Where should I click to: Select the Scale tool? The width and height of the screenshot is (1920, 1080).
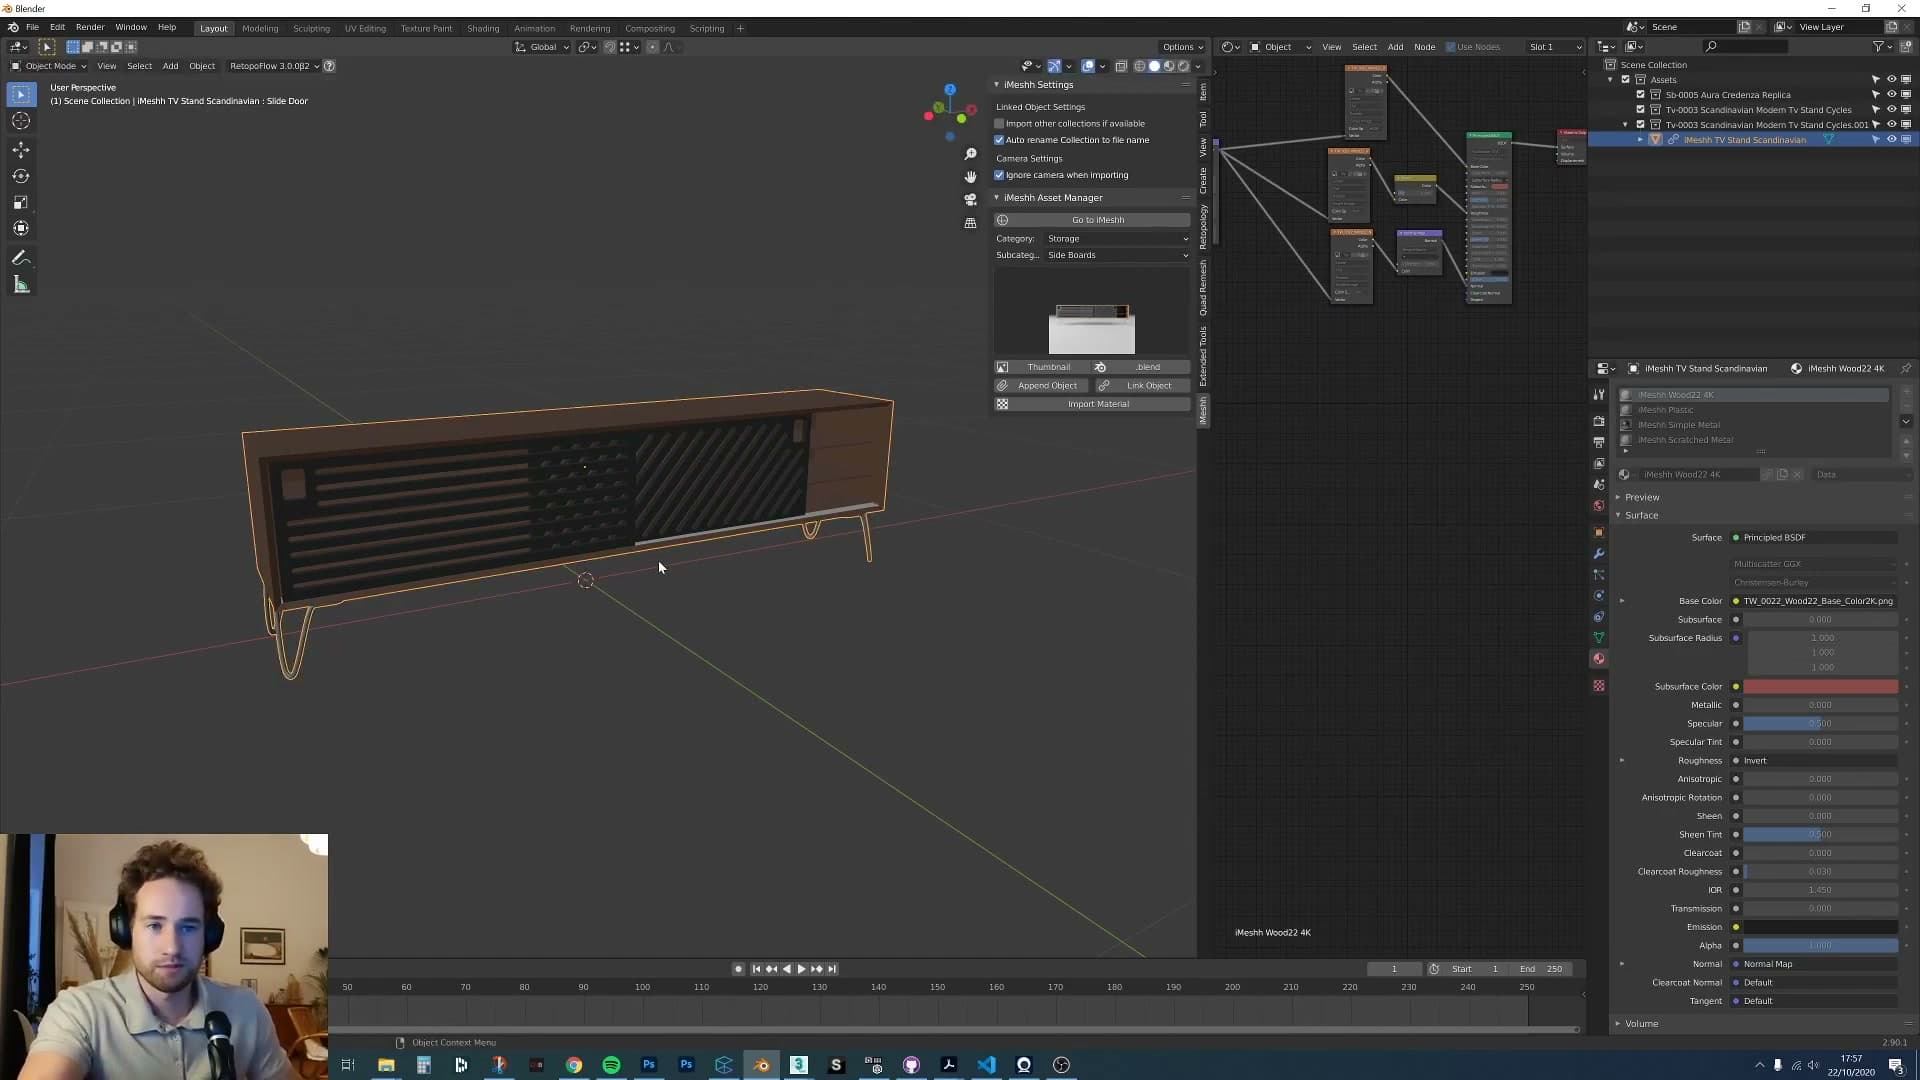21,202
